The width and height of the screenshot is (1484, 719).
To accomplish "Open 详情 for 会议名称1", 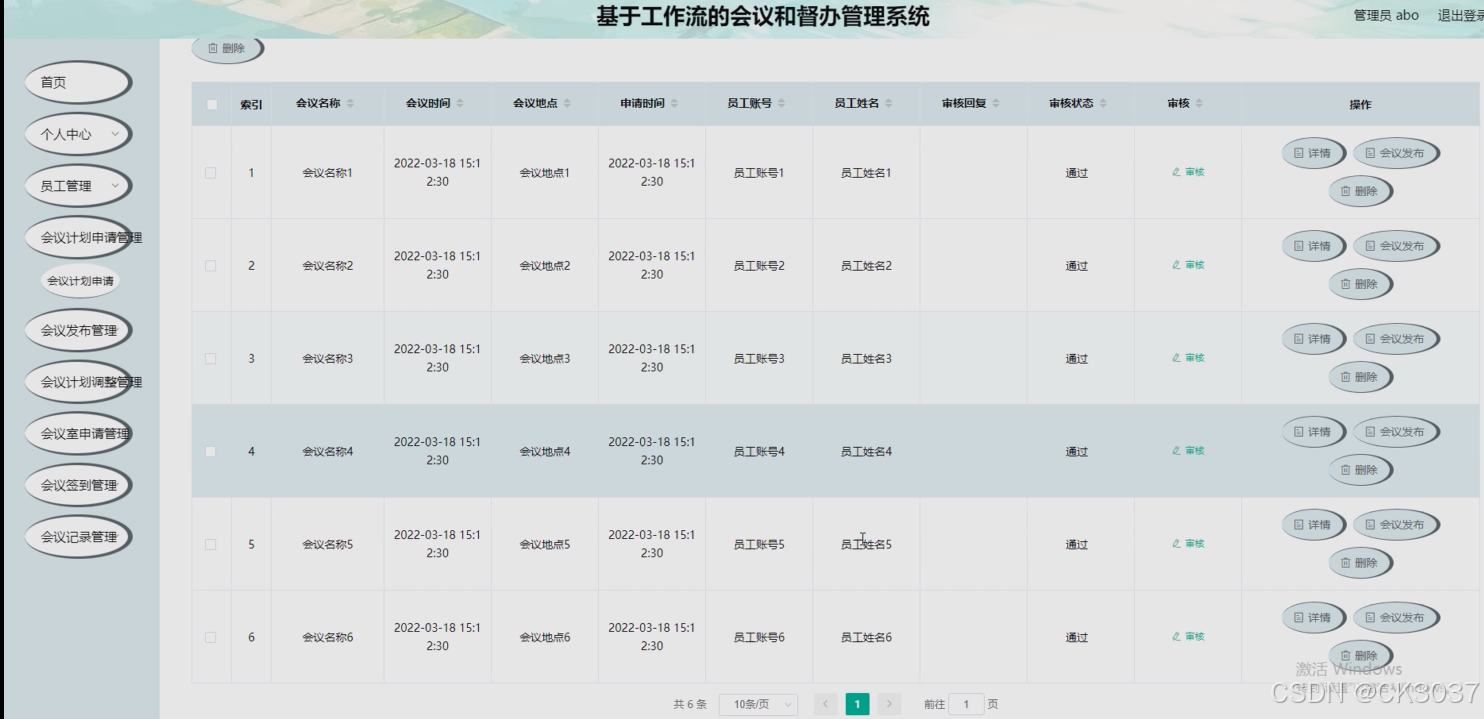I will [x=1311, y=153].
